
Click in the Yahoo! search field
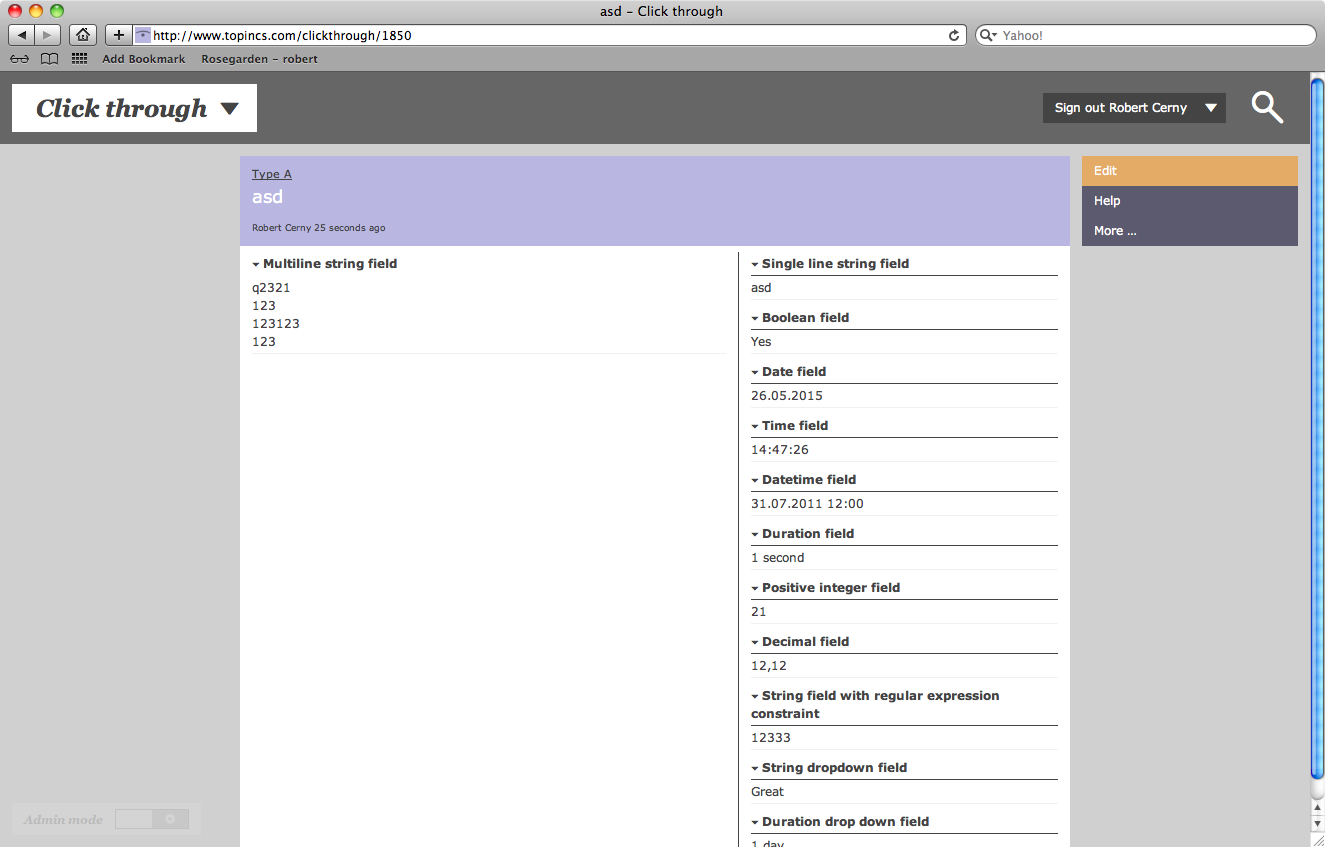[1150, 35]
